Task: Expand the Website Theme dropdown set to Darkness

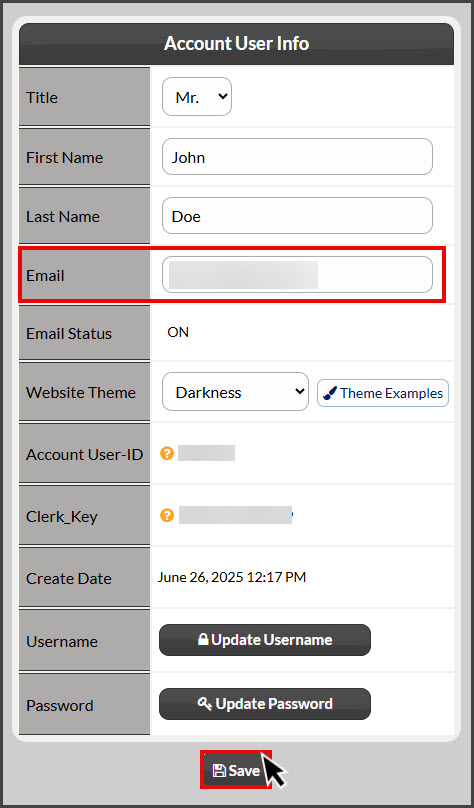Action: coord(235,392)
